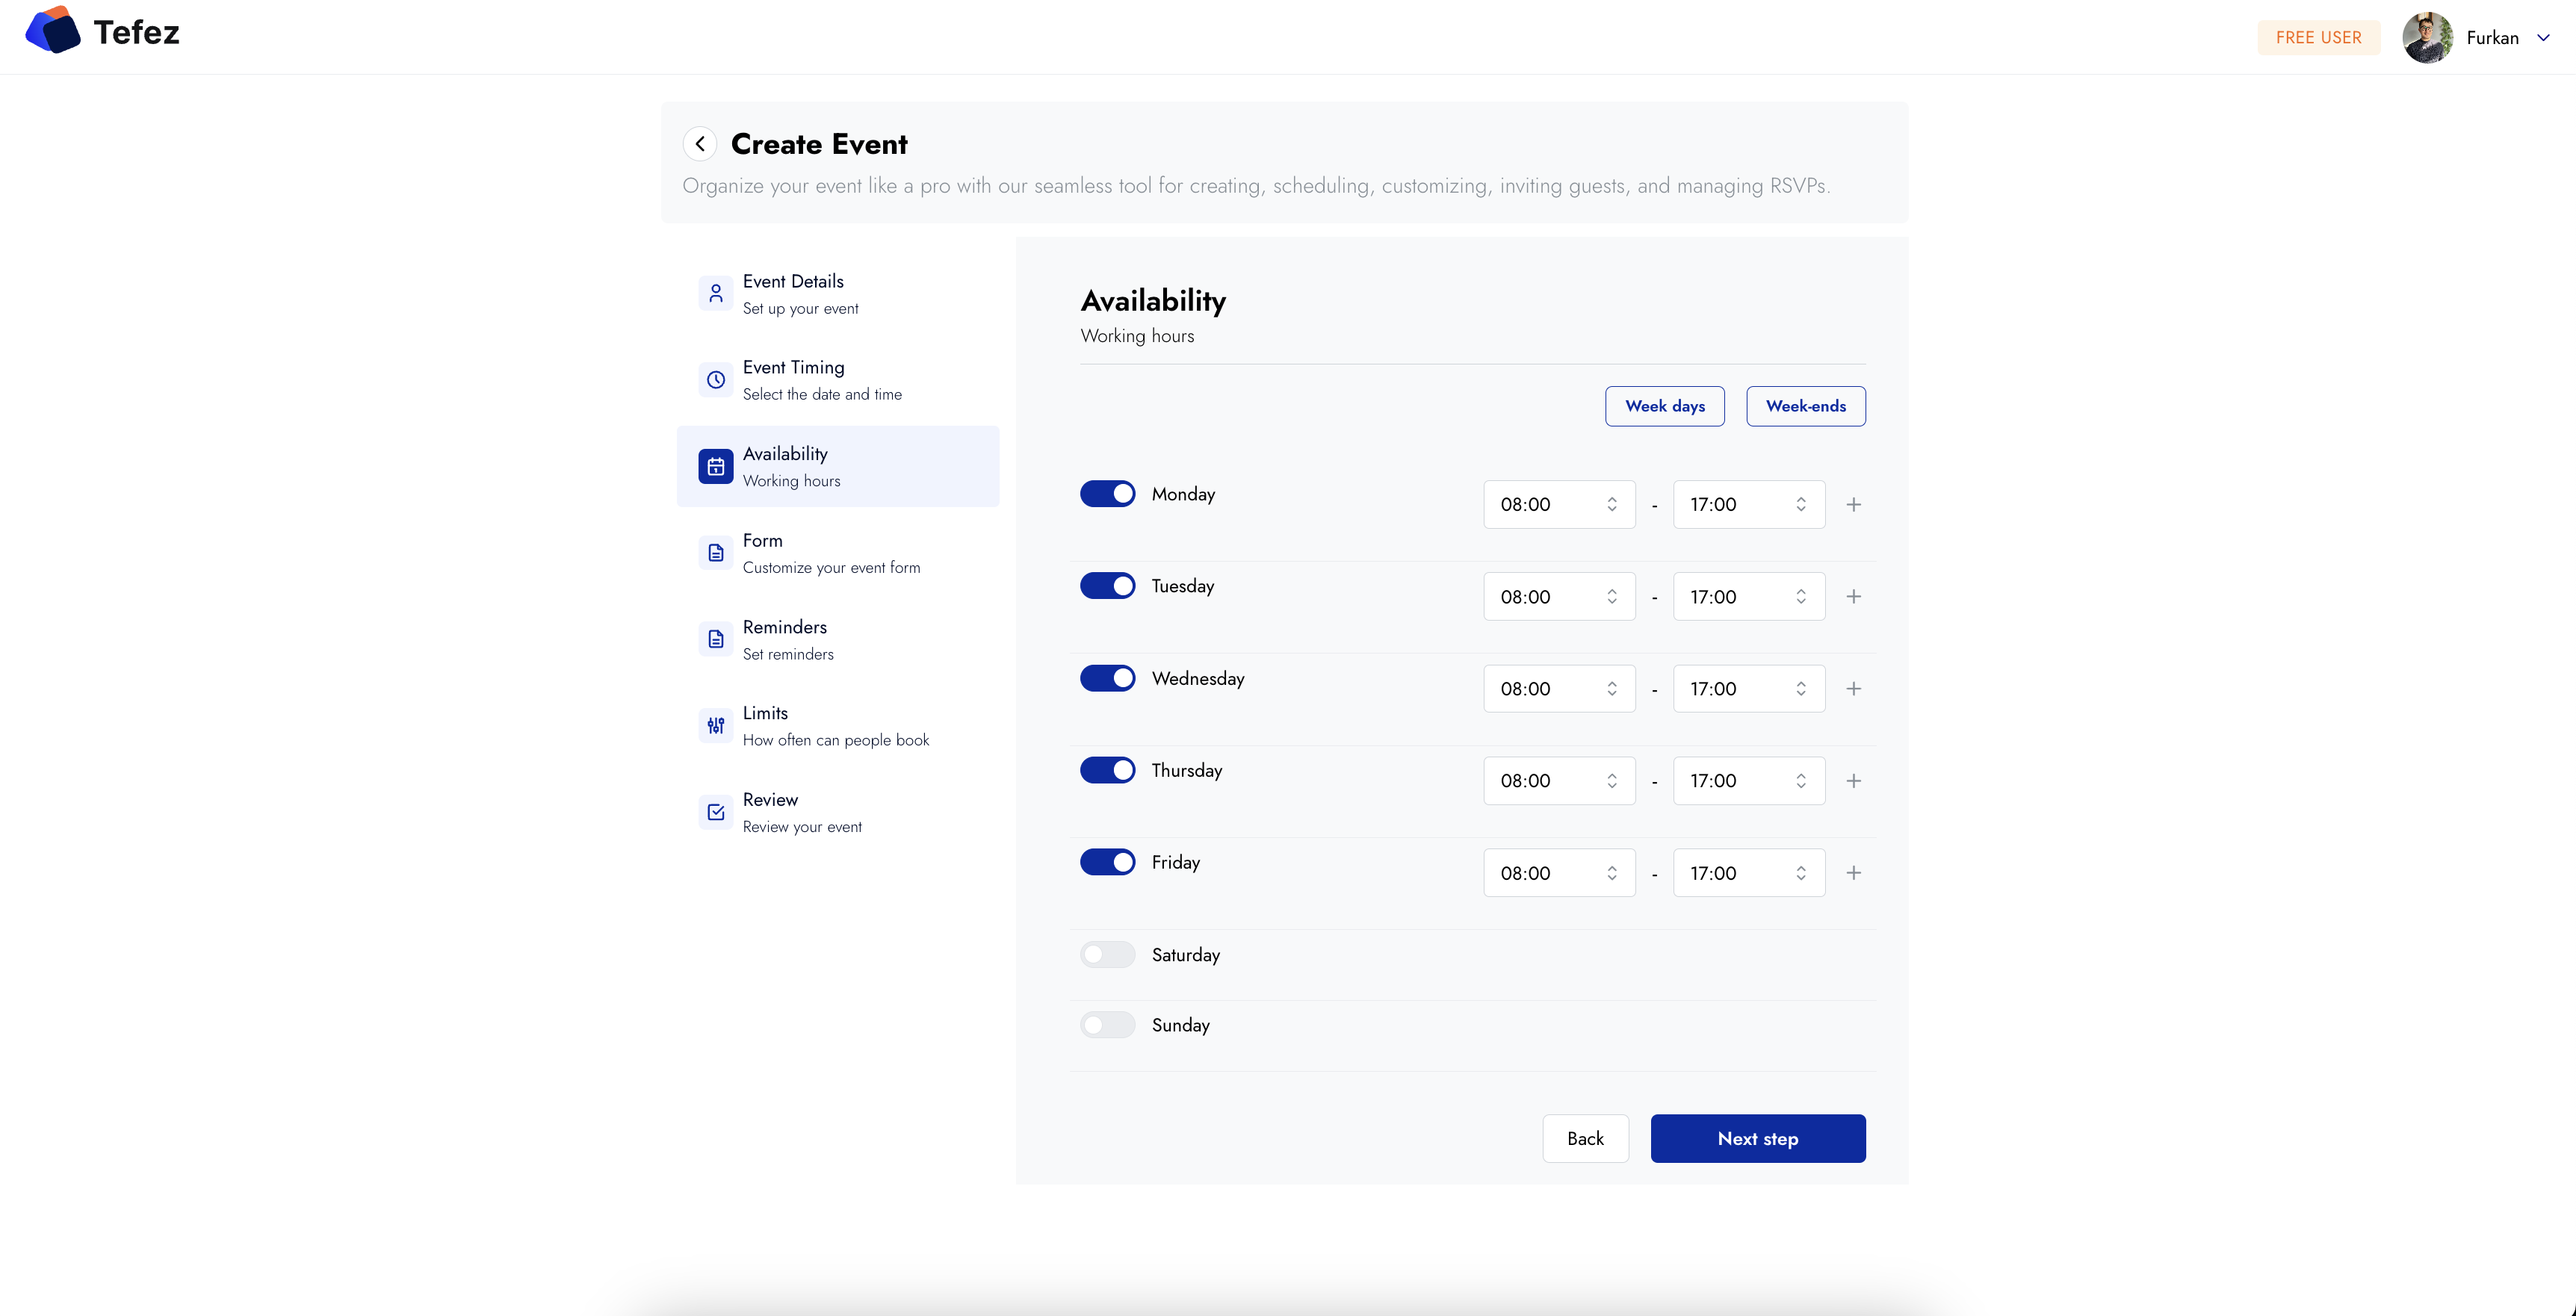Open Thursday end time dropdown

tap(1749, 781)
